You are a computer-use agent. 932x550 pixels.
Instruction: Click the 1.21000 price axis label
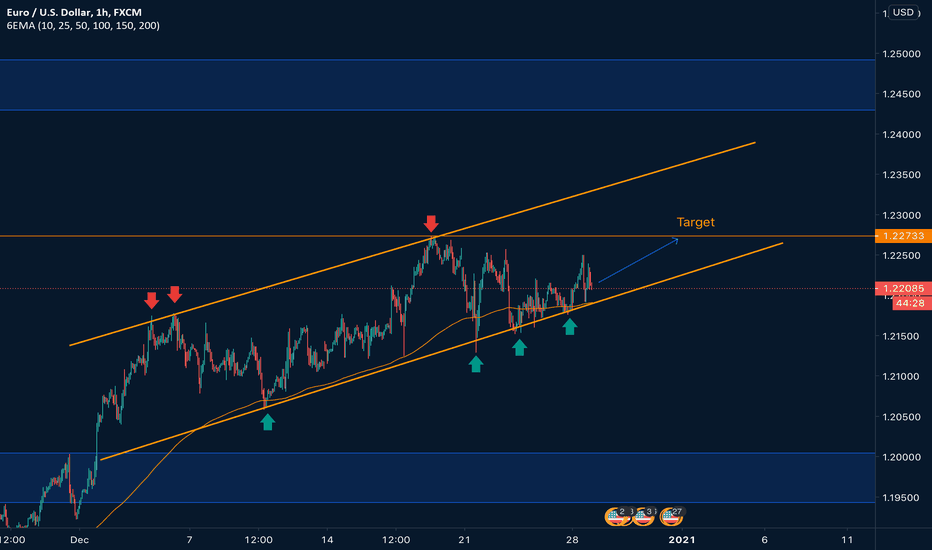(901, 376)
